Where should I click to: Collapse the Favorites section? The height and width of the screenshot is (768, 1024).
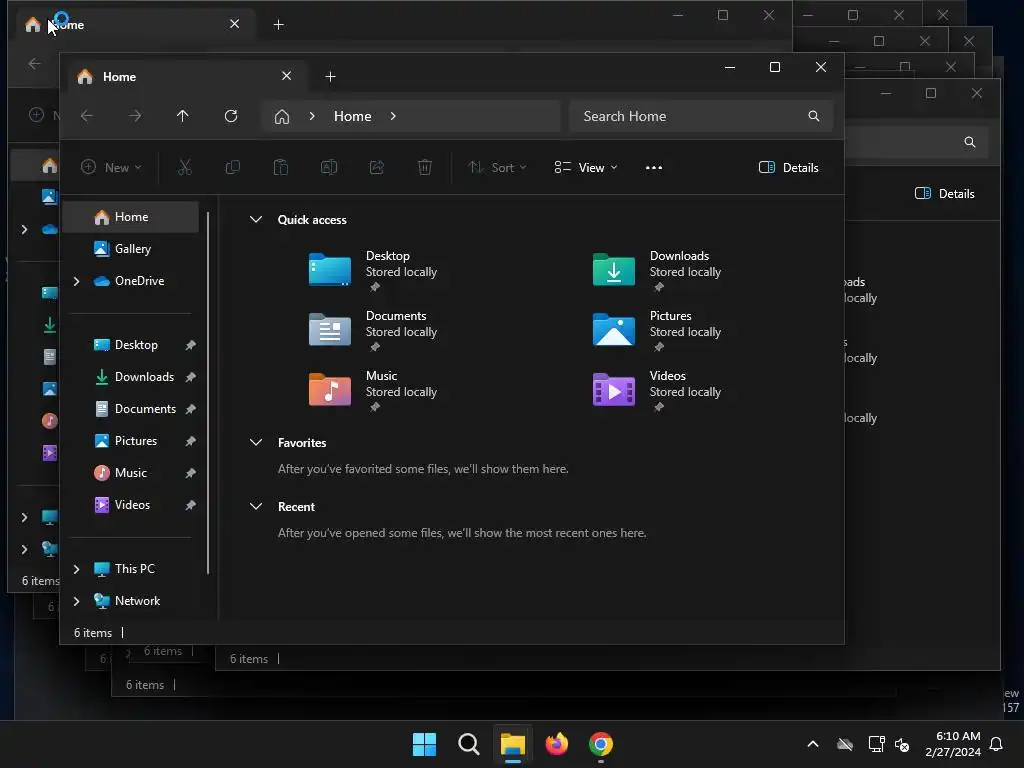pyautogui.click(x=256, y=443)
